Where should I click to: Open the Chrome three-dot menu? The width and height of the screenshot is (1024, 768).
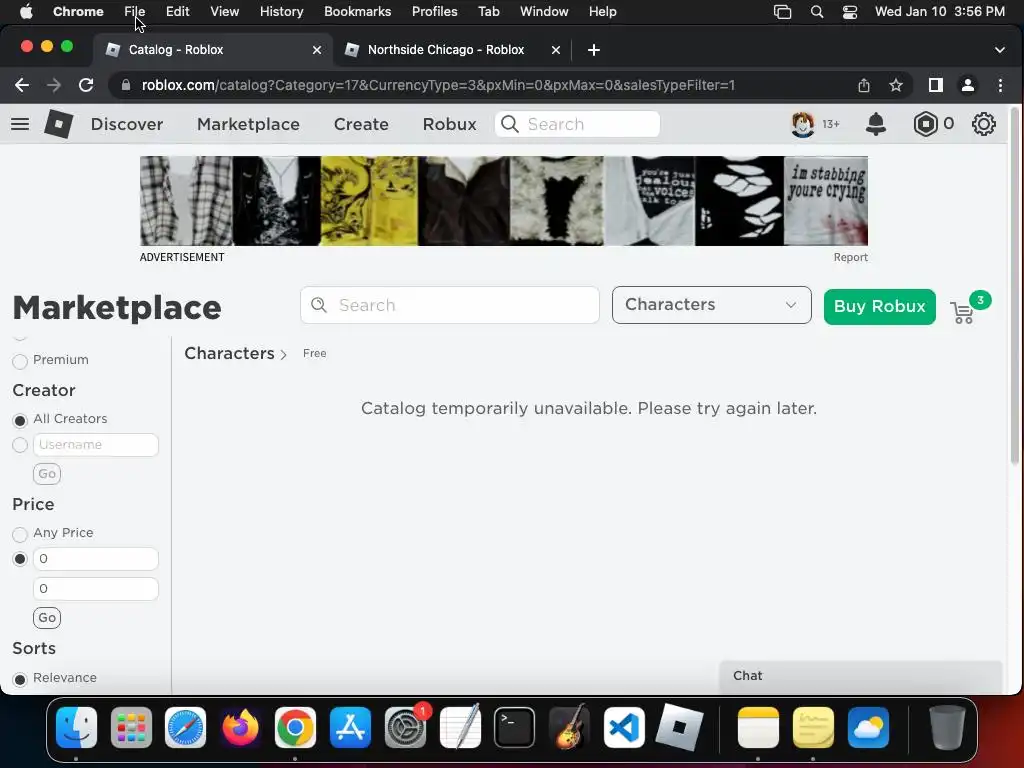(1000, 85)
